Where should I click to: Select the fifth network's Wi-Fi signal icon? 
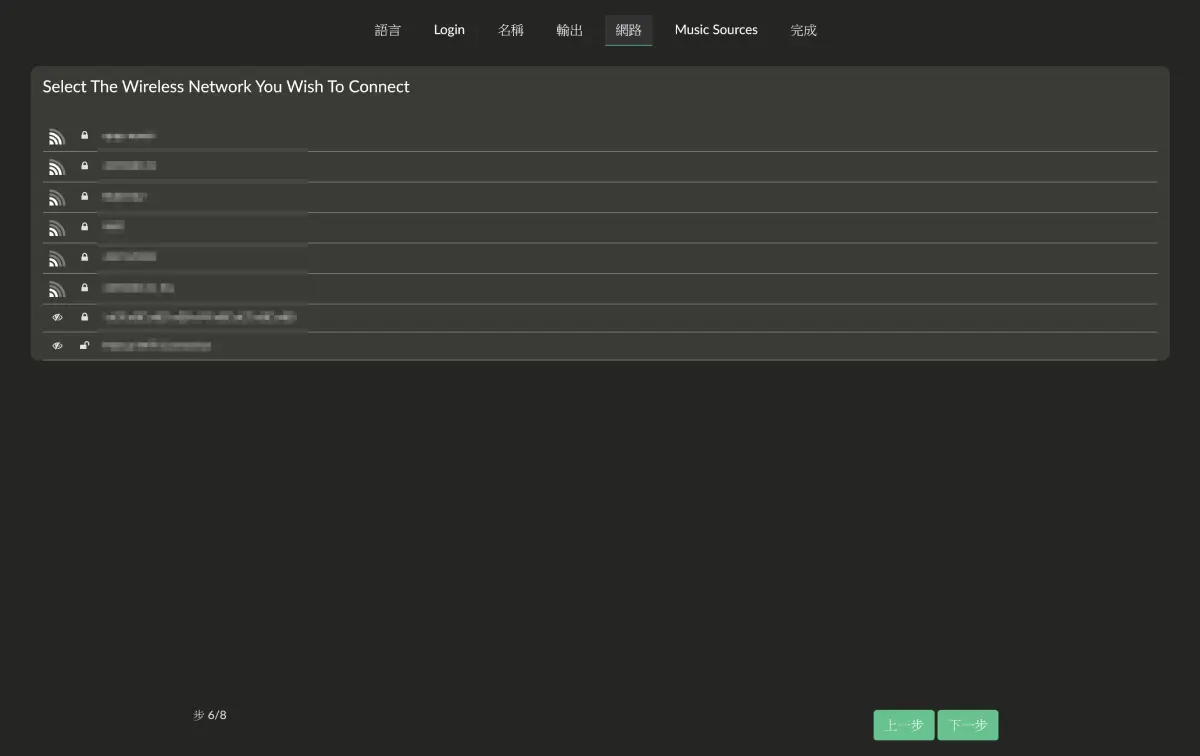57,259
